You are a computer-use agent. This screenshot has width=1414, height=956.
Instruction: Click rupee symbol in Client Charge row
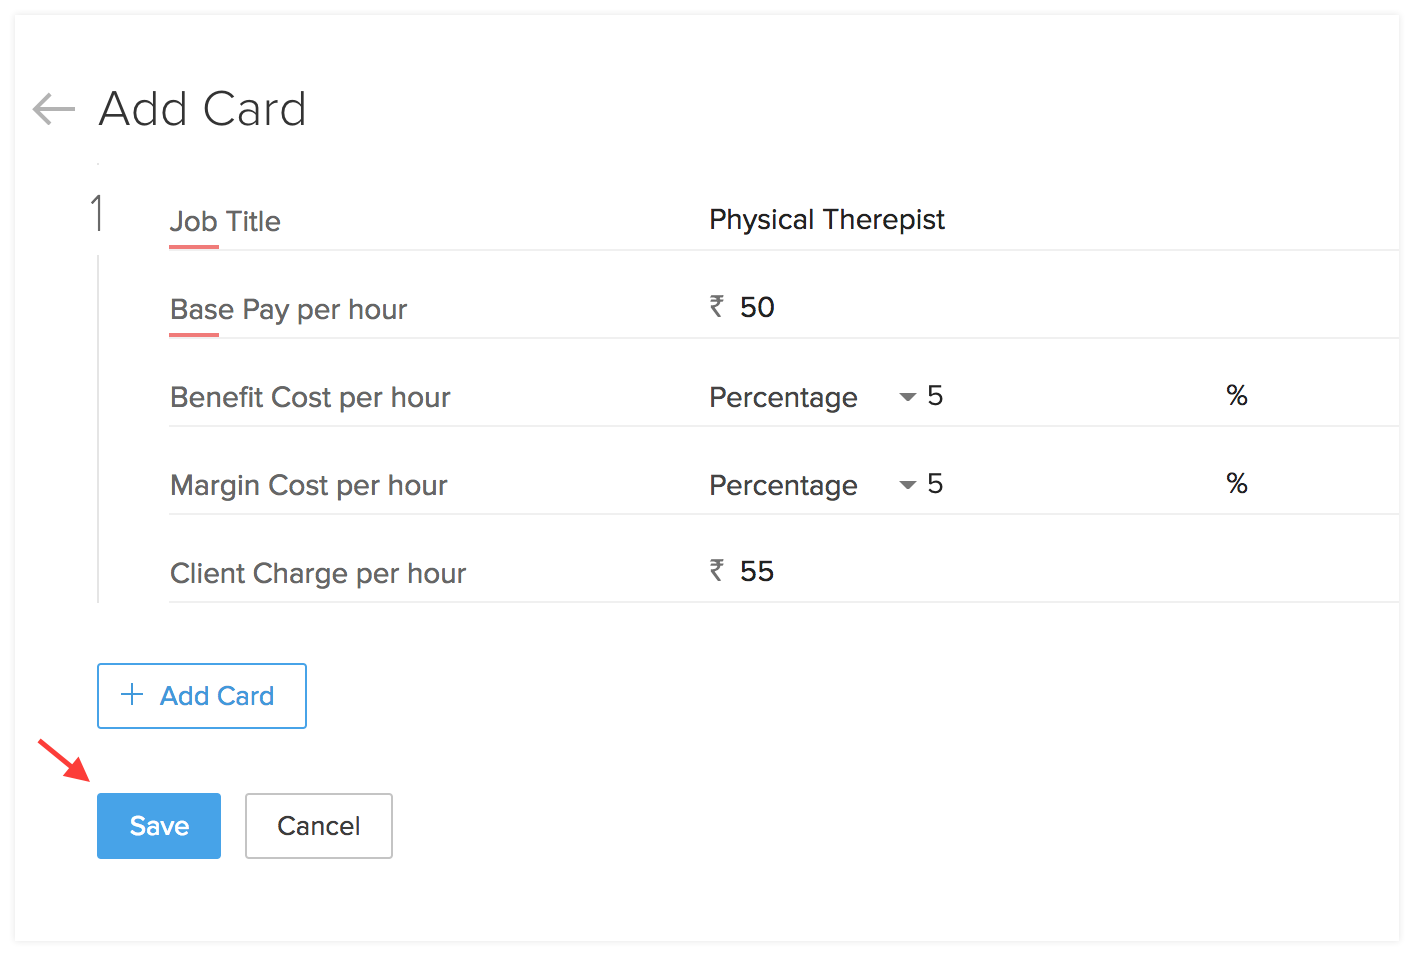coord(717,570)
